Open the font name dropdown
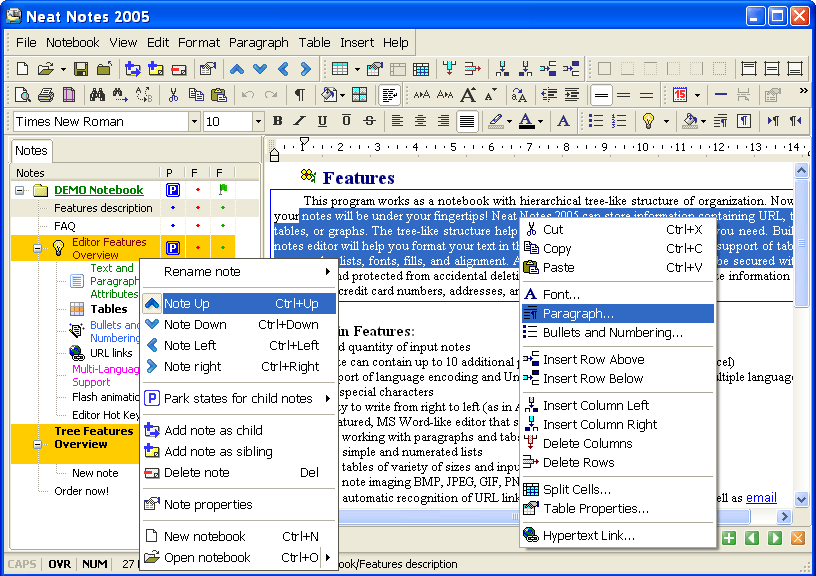Screen dimensions: 816x576 [194, 121]
